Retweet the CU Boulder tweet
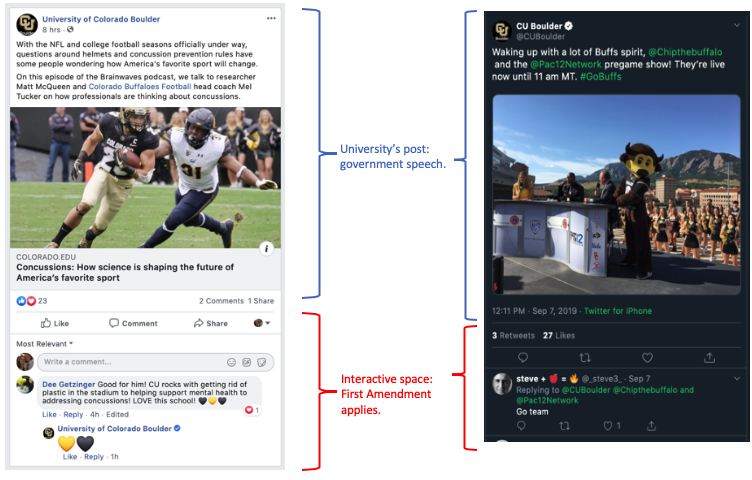Screen dimensions: 752x480 point(585,358)
